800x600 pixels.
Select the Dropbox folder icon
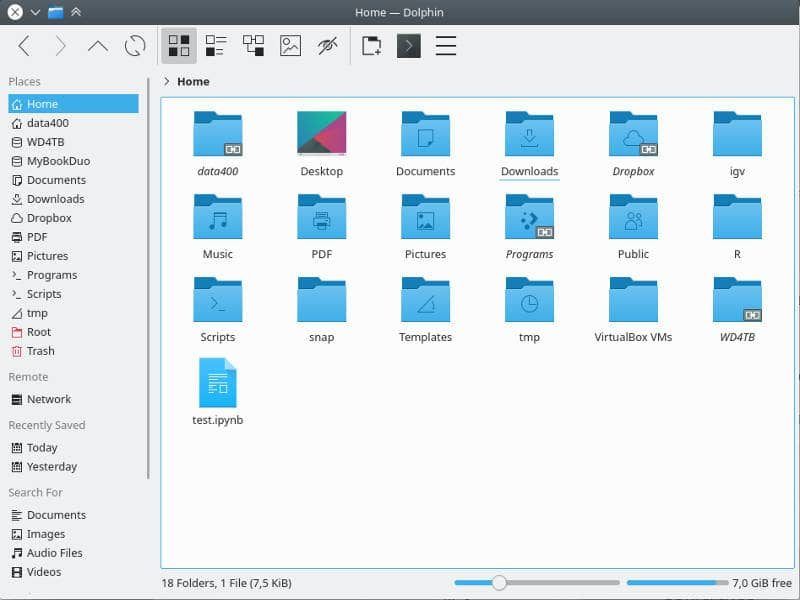point(633,134)
